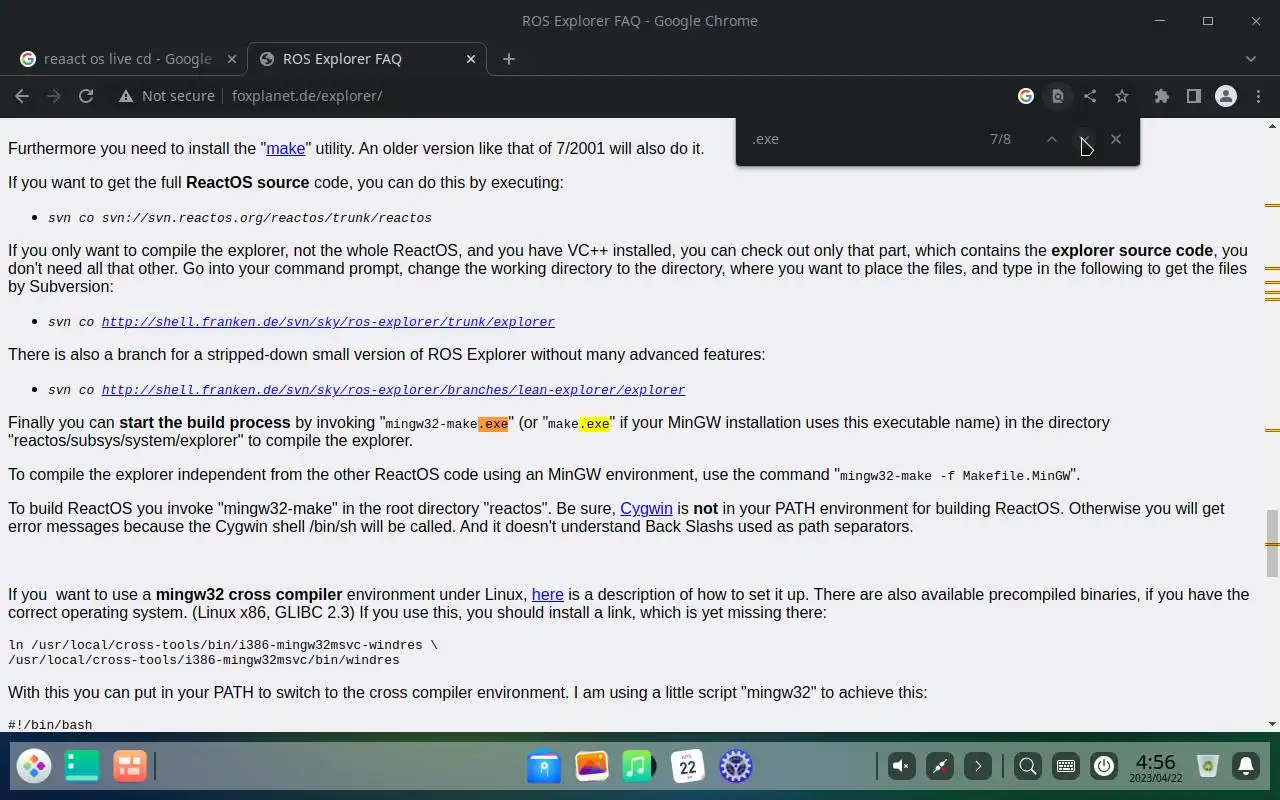Open the system settings gear dock icon
1280x800 pixels.
[736, 767]
